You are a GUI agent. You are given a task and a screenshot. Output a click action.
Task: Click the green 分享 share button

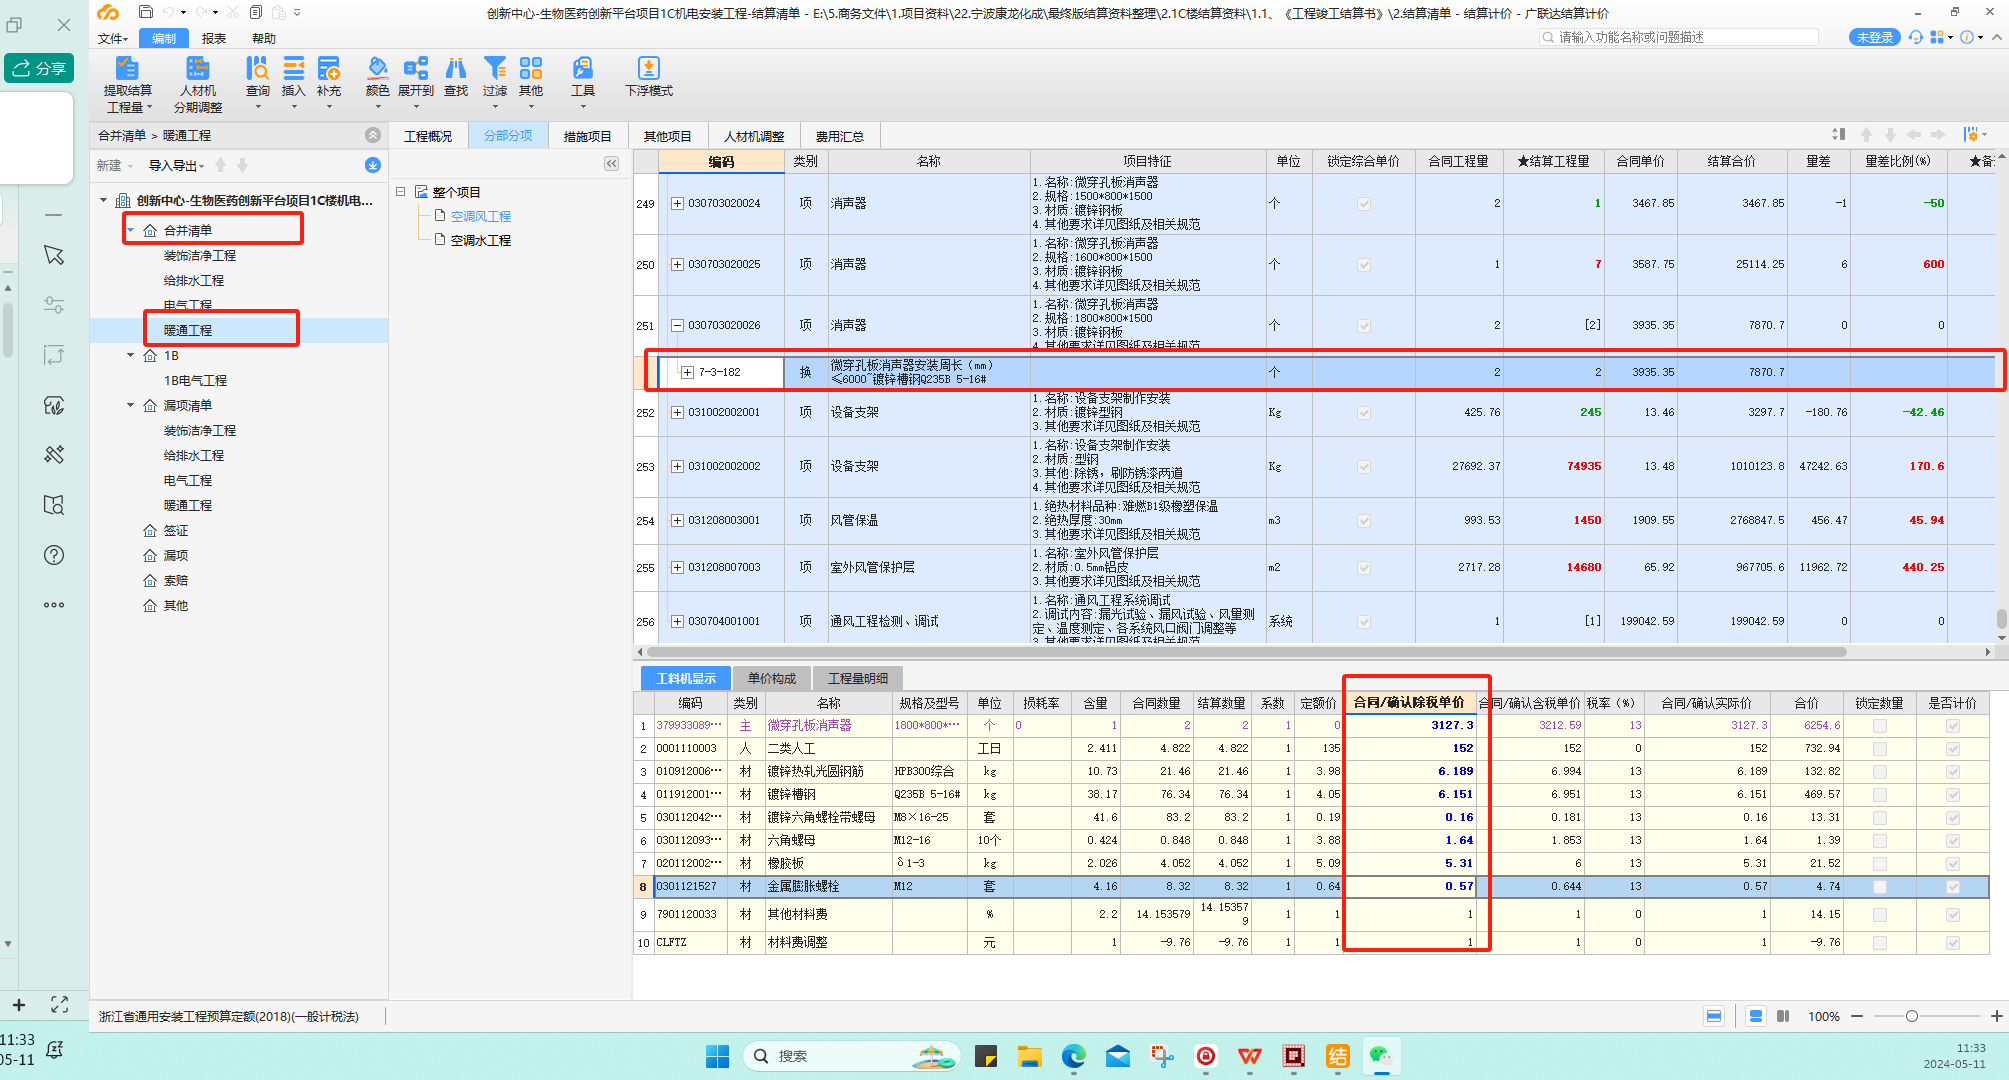coord(39,68)
